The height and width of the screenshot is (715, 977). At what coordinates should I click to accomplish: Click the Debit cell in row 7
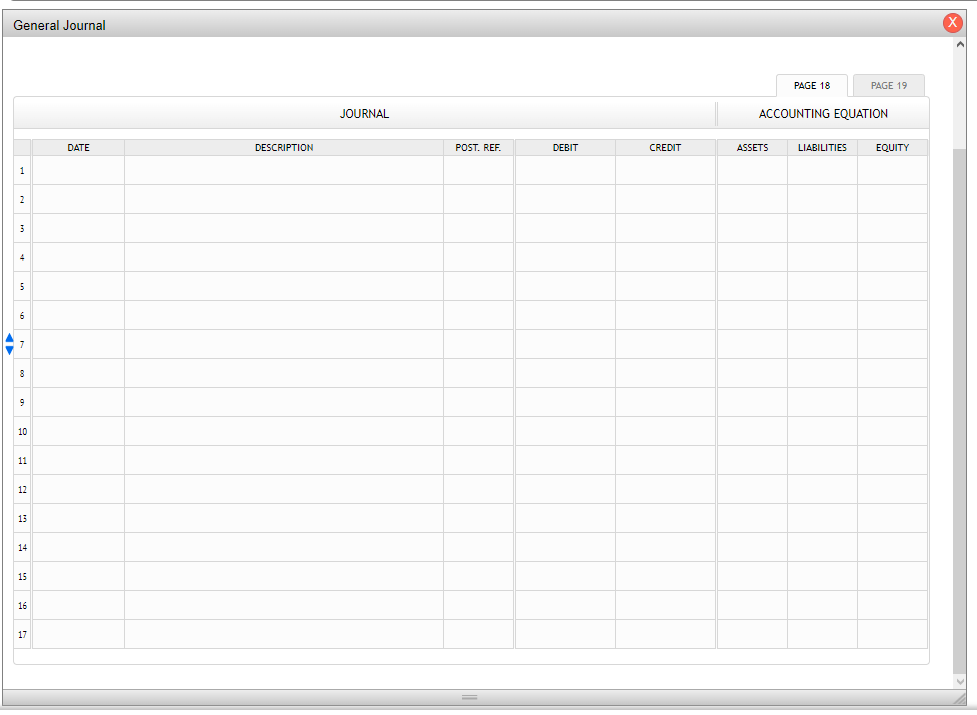coord(565,344)
